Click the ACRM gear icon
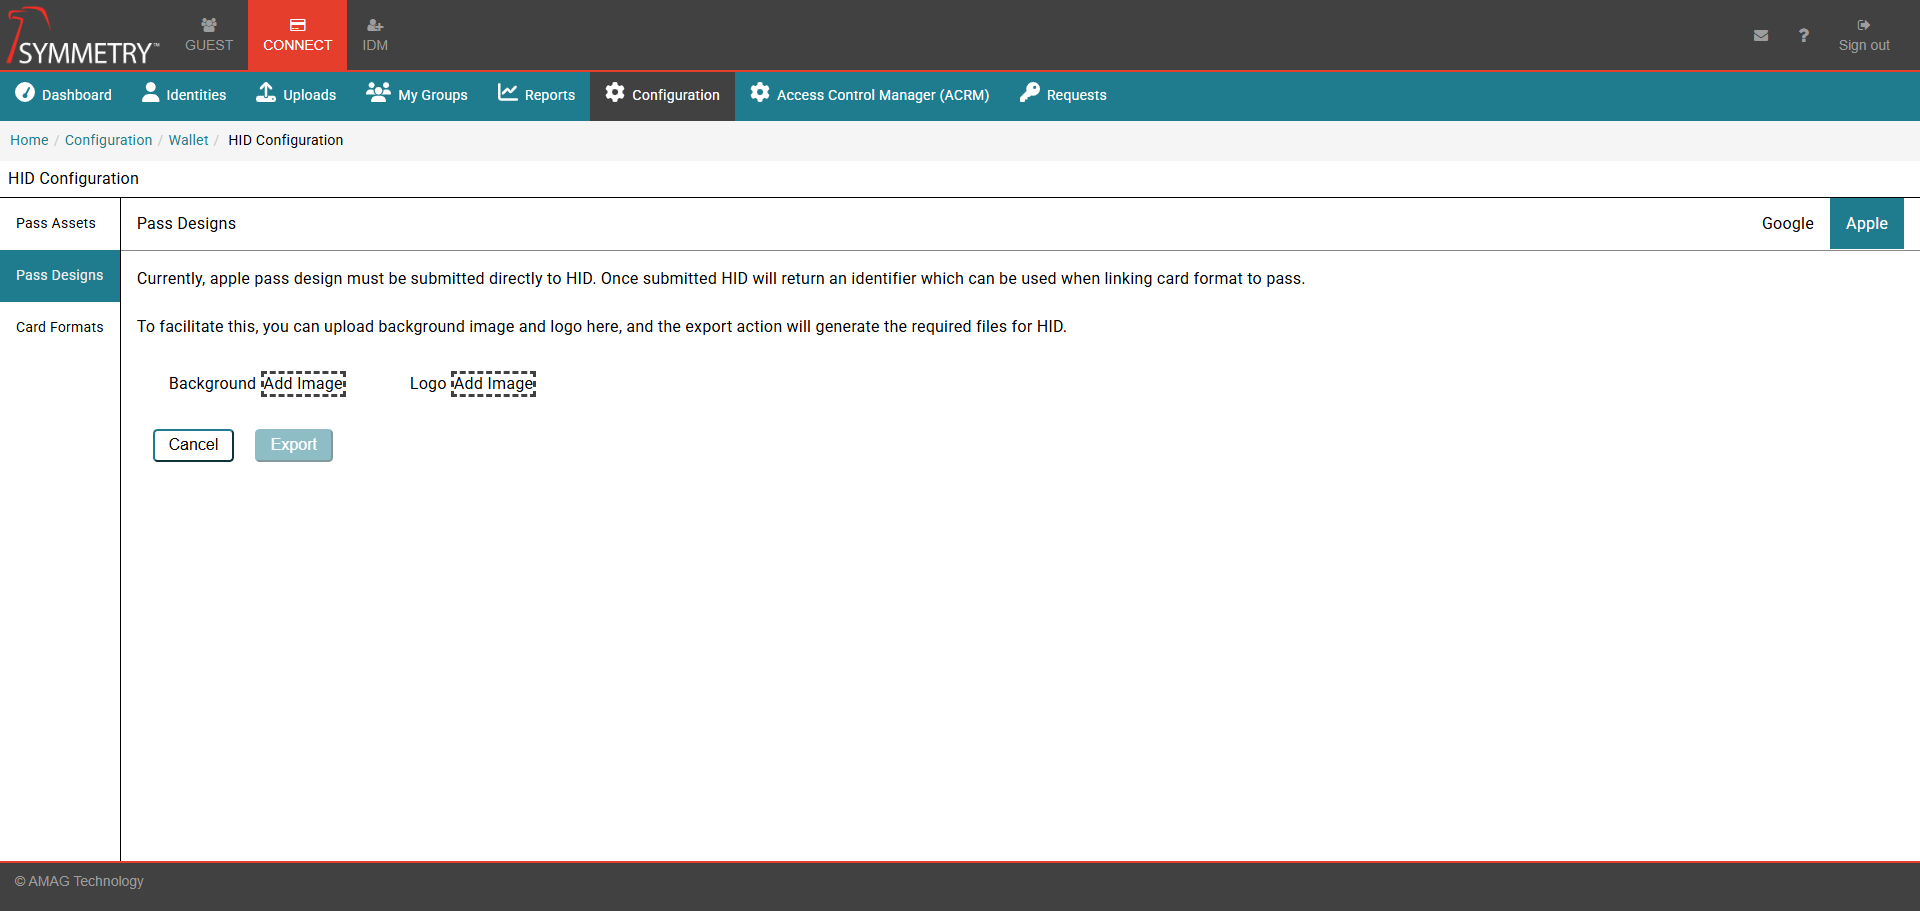Viewport: 1920px width, 911px height. 760,92
